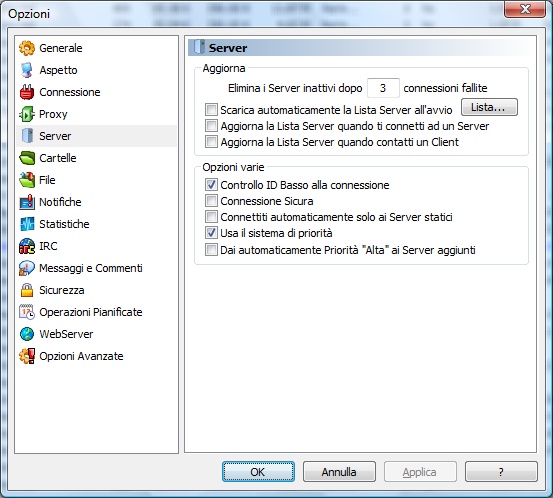
Task: Select the green Cartelle folder icon
Action: click(27, 158)
